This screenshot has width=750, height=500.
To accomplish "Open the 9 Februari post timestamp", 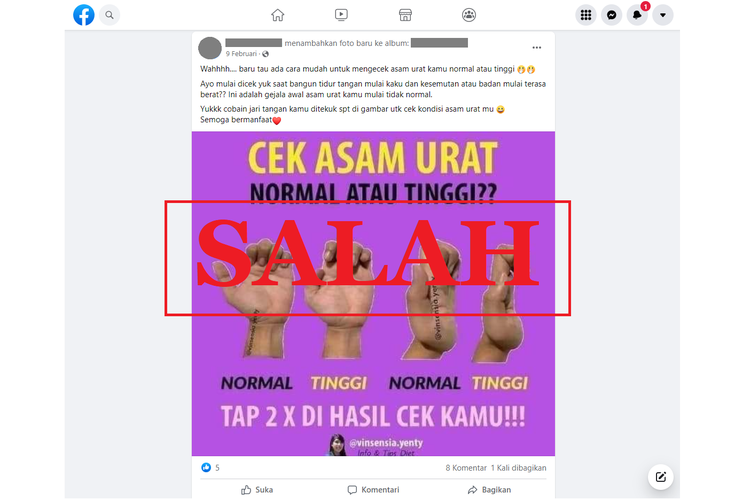I will point(241,54).
